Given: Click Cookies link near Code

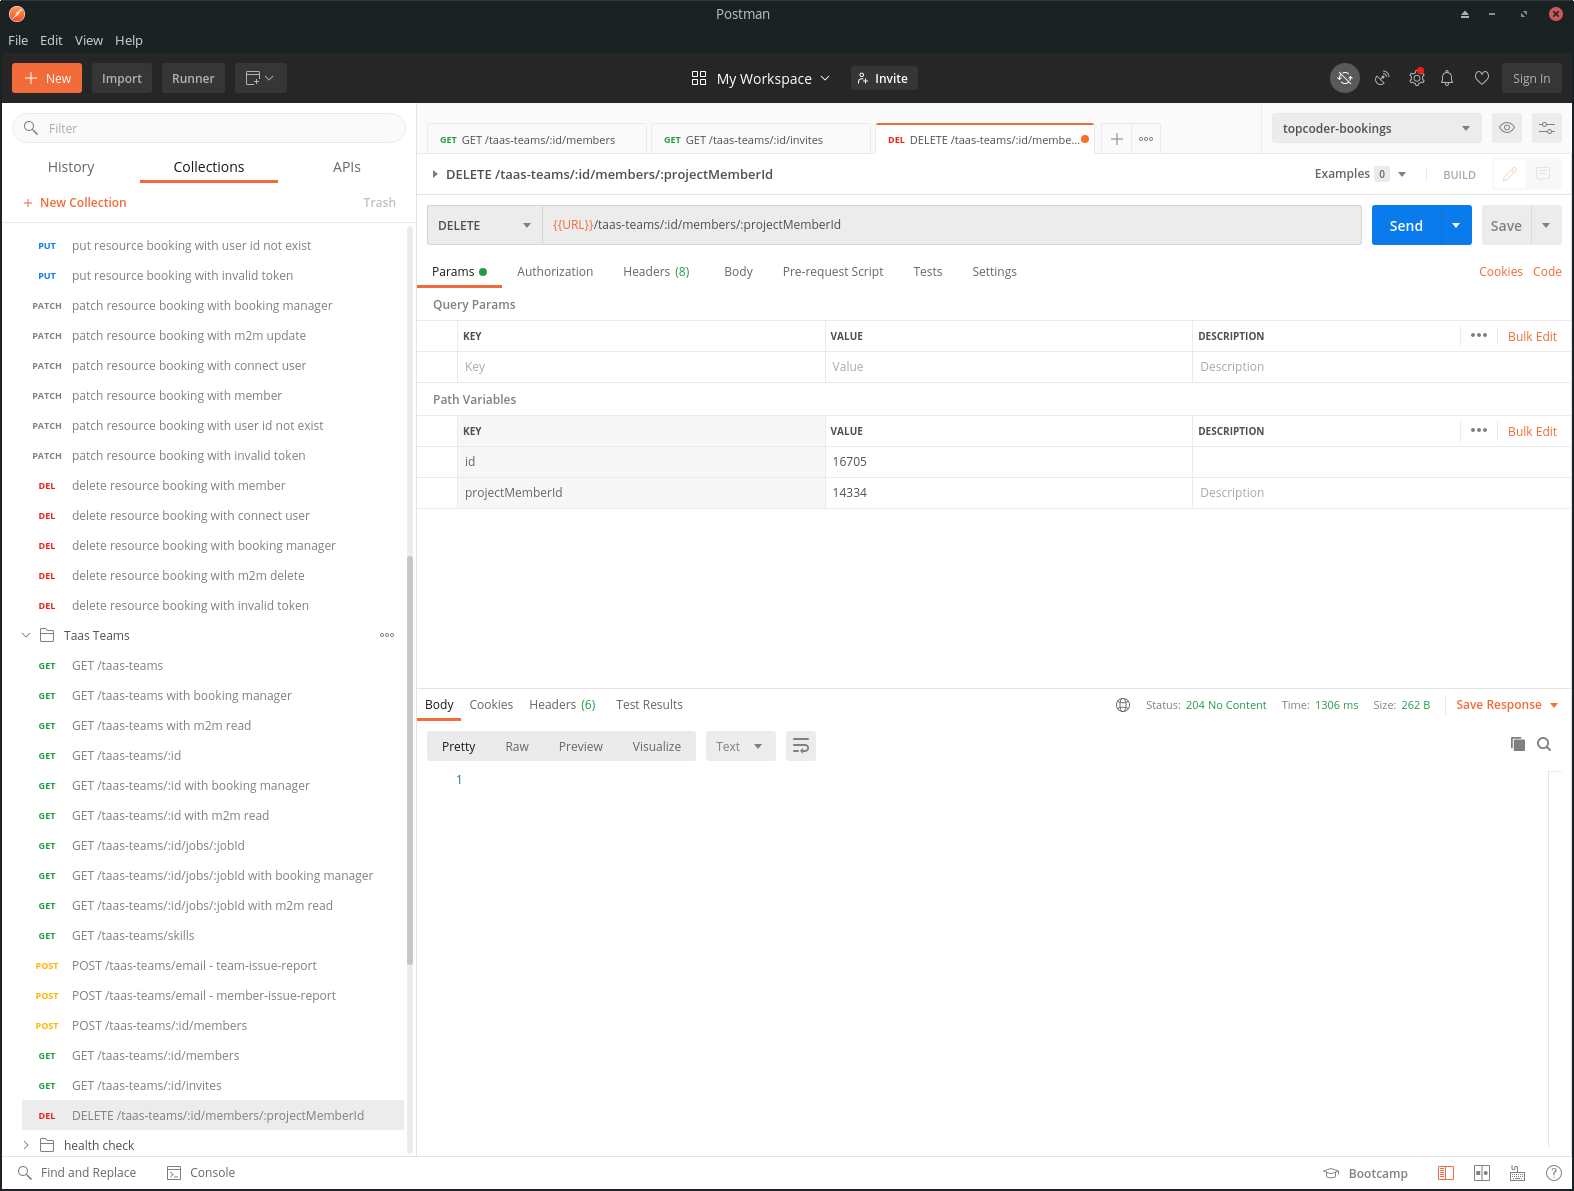Looking at the screenshot, I should (x=1500, y=272).
